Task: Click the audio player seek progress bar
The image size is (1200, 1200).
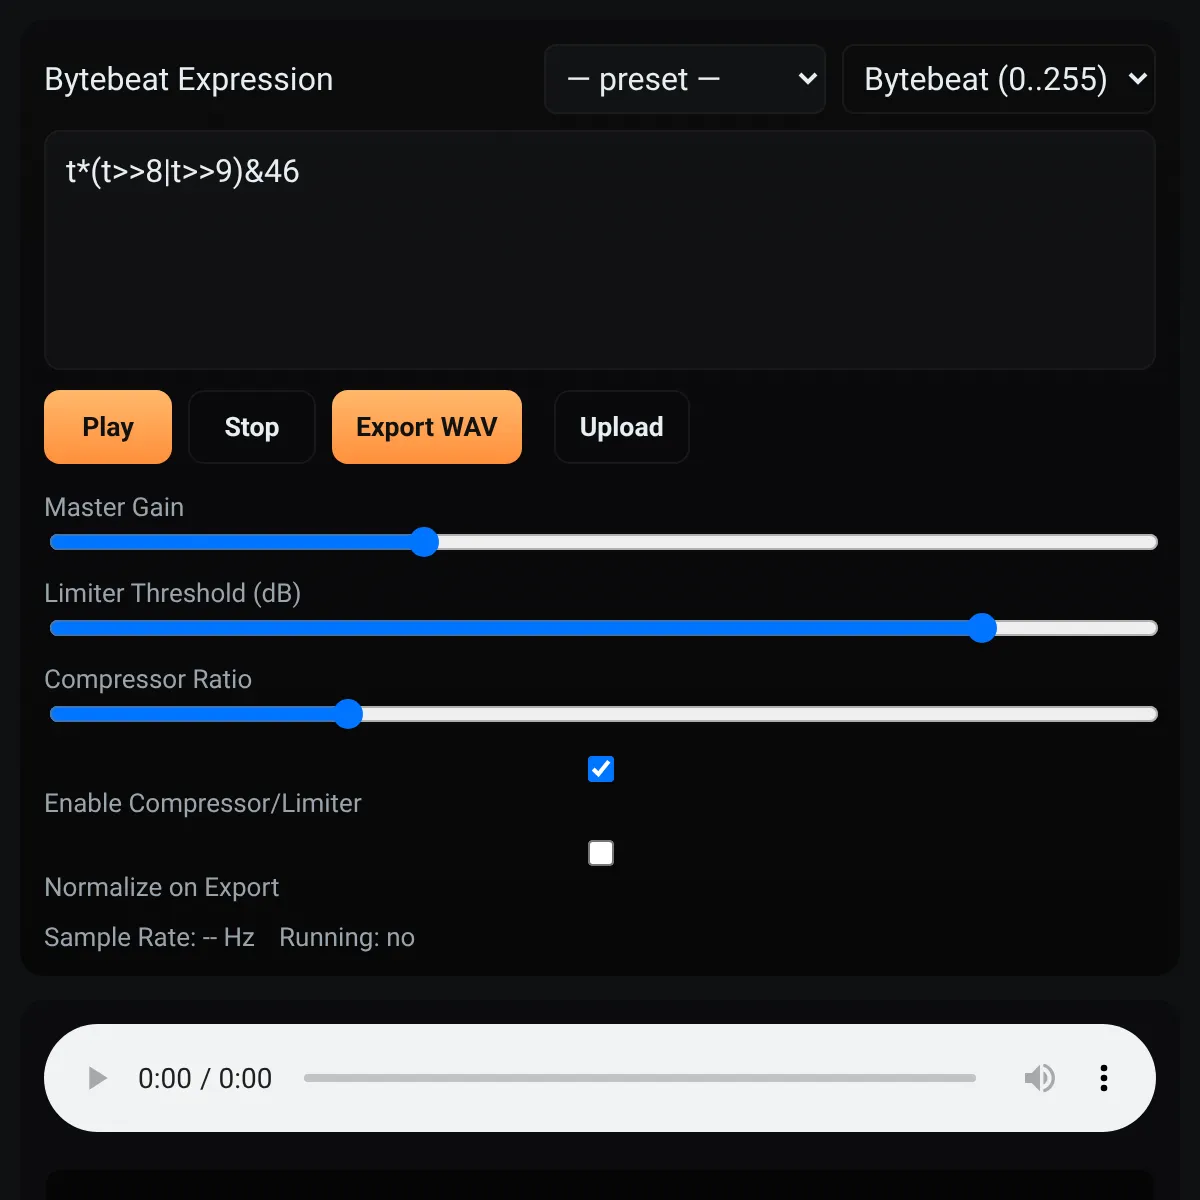Action: tap(640, 1078)
